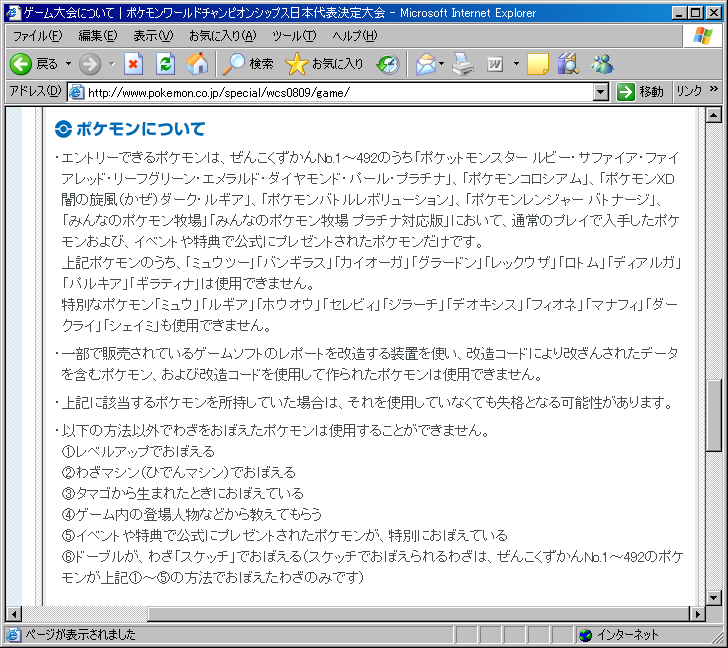This screenshot has width=728, height=648.
Task: Refresh the page with green arrows icon
Action: tap(165, 64)
